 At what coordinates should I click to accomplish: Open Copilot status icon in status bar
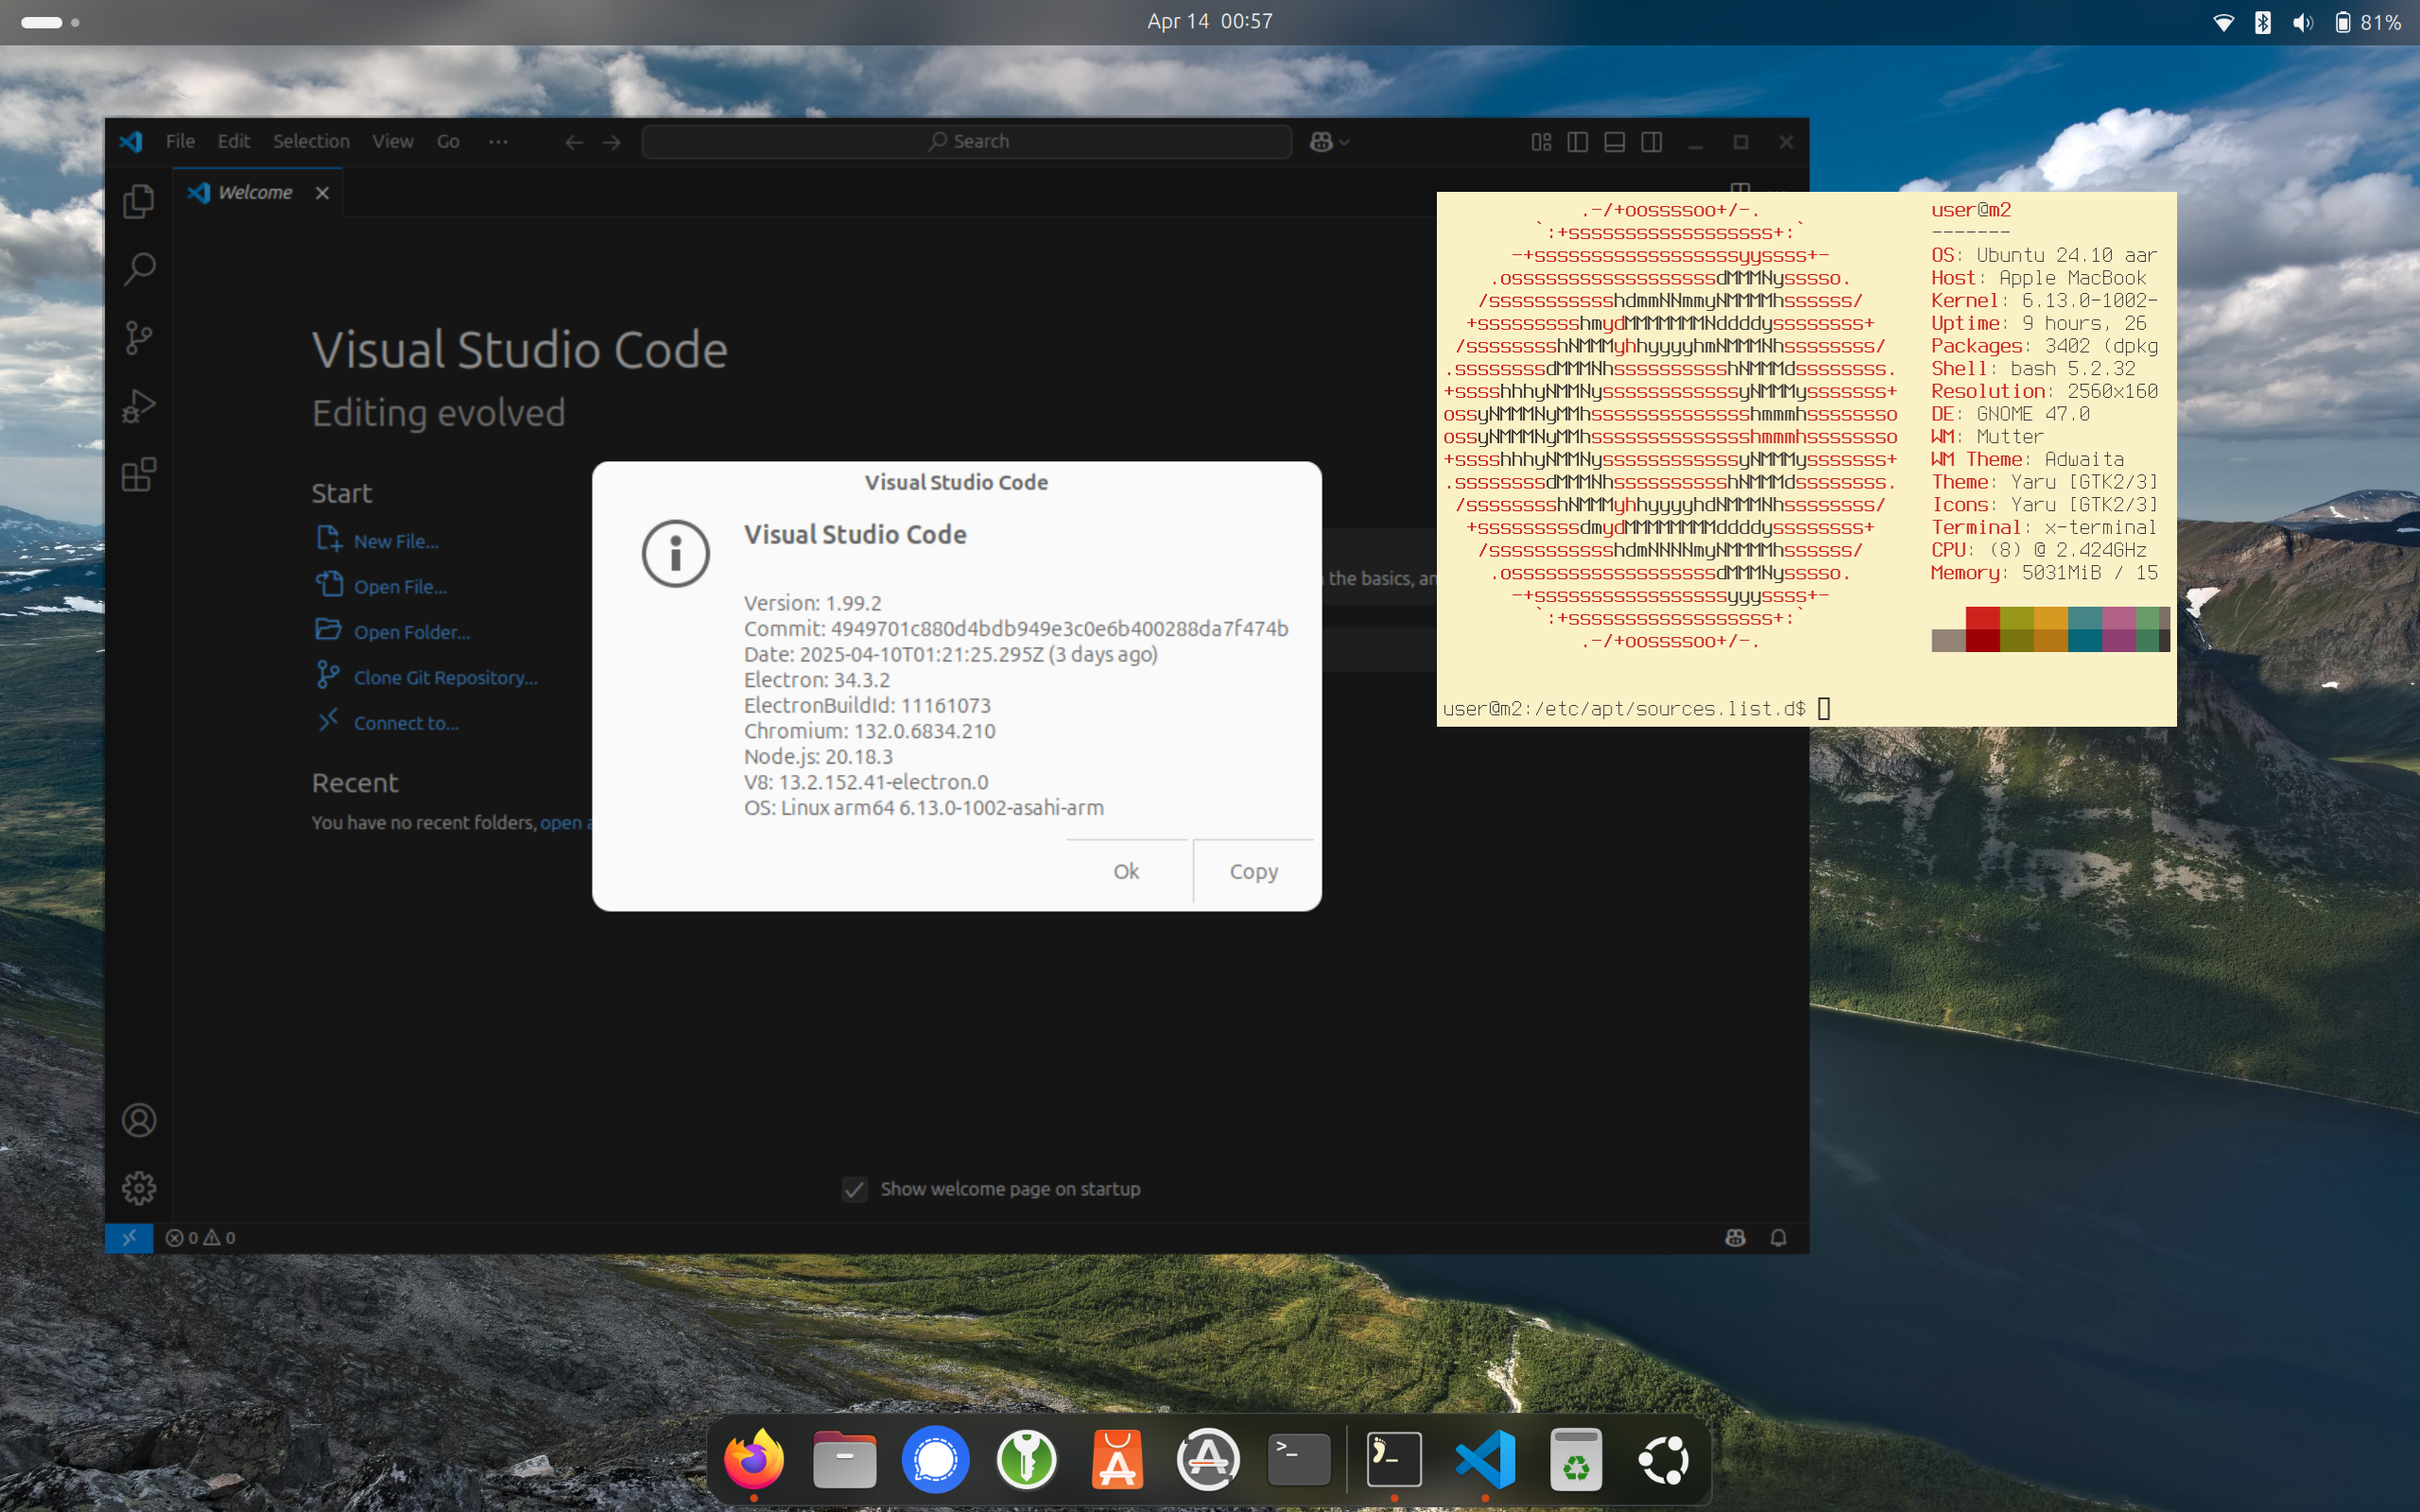(1735, 1238)
